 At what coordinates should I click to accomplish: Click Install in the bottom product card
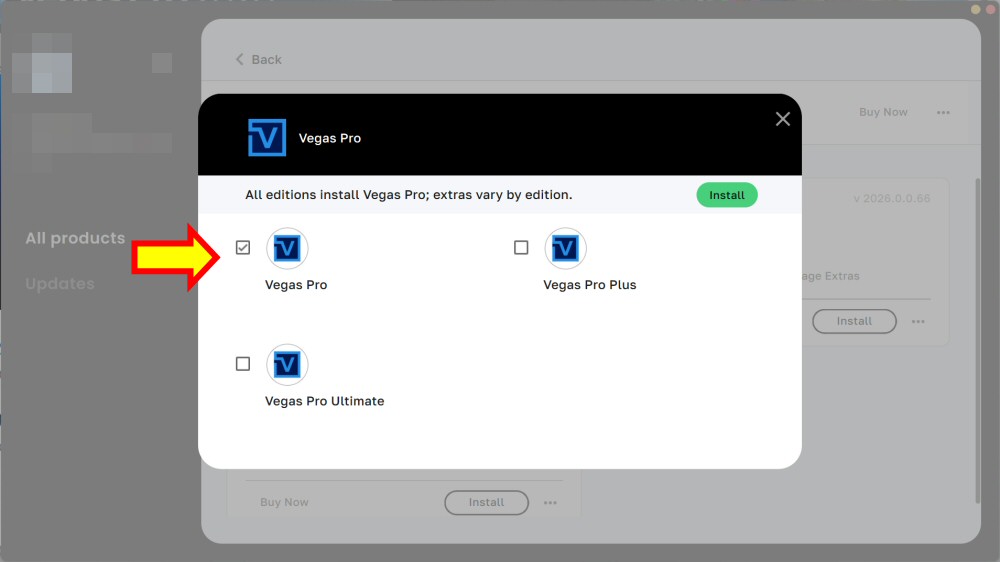pos(486,503)
